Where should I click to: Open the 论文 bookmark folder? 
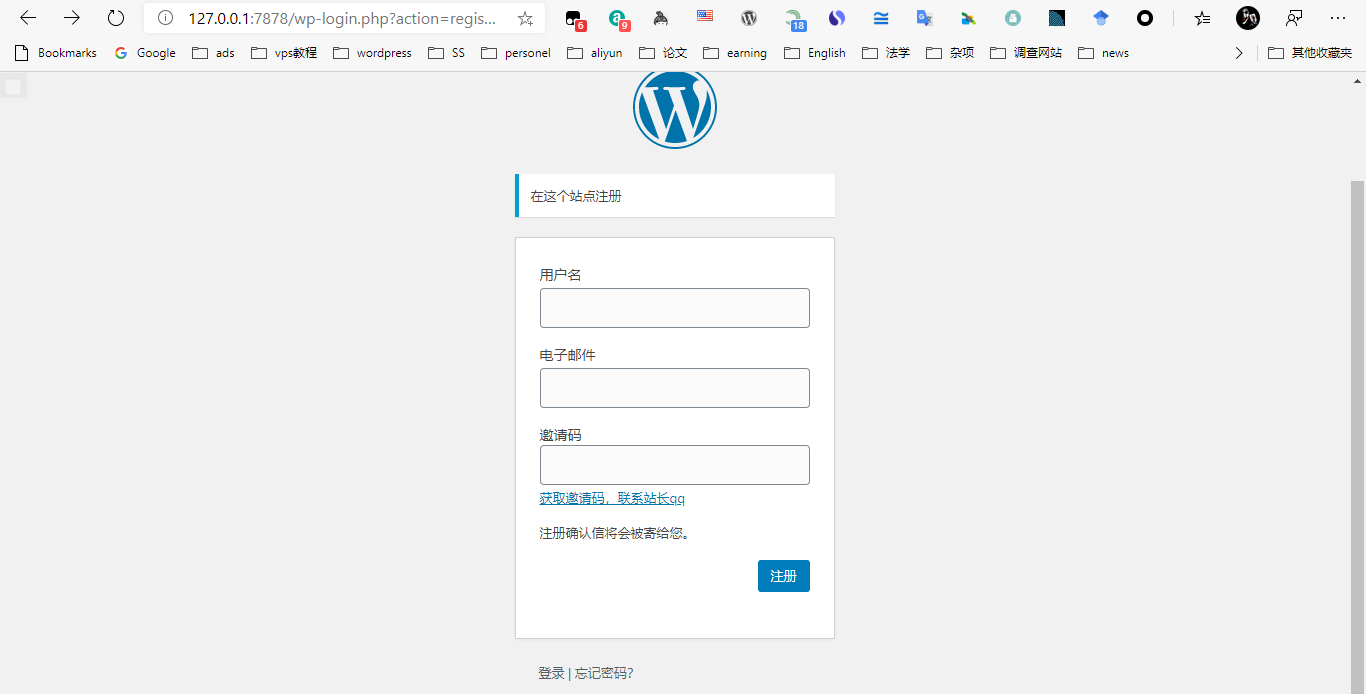663,53
